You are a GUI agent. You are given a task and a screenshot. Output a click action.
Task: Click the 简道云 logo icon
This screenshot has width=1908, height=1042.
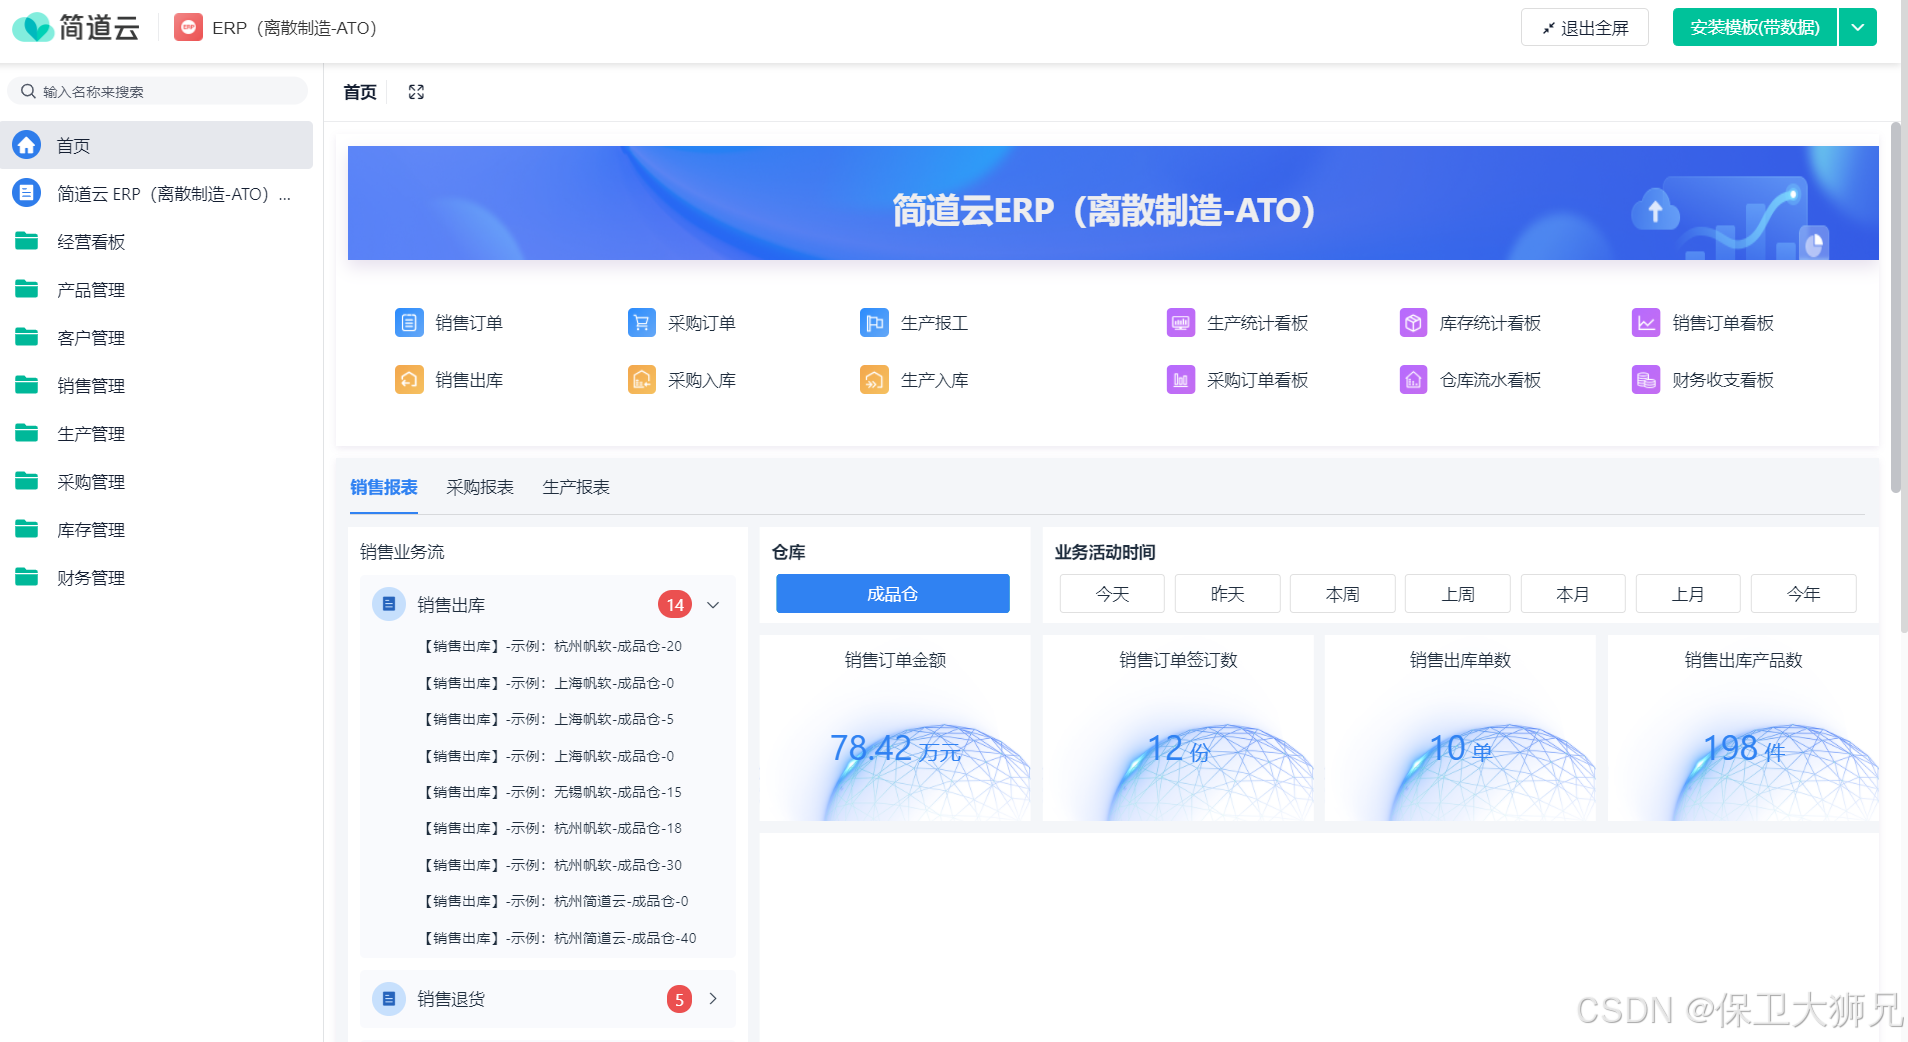[x=33, y=28]
